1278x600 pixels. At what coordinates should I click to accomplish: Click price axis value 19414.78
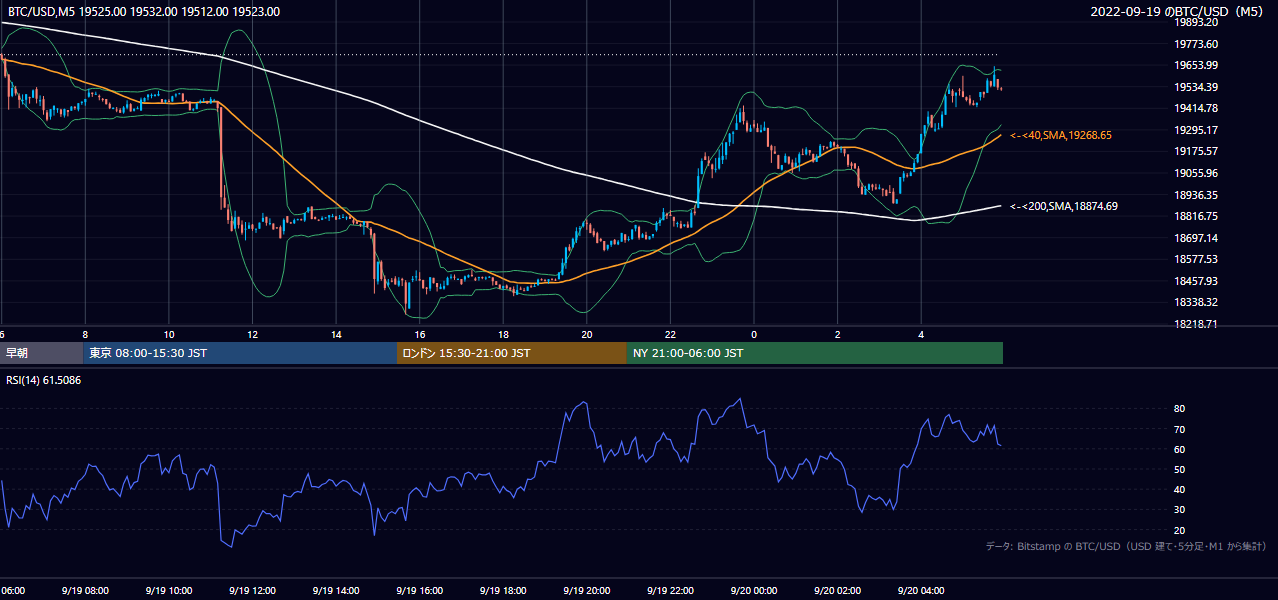click(1197, 108)
